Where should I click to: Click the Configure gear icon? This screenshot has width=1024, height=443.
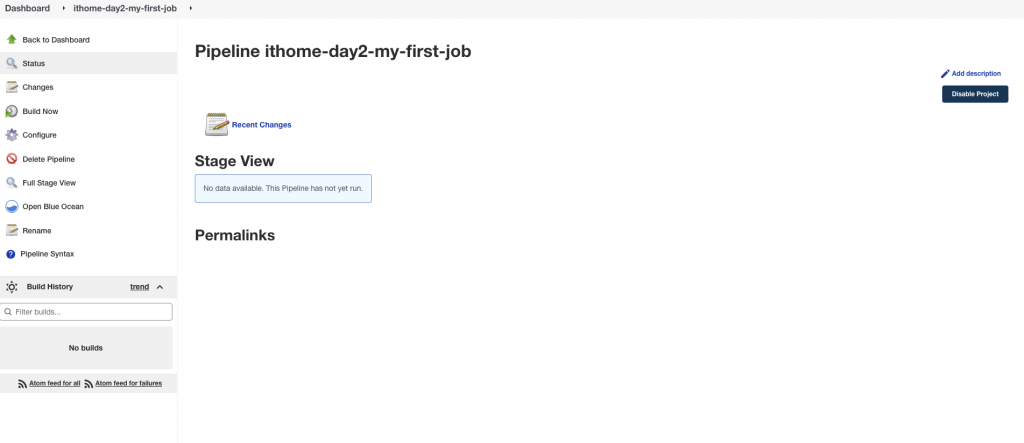(11, 135)
